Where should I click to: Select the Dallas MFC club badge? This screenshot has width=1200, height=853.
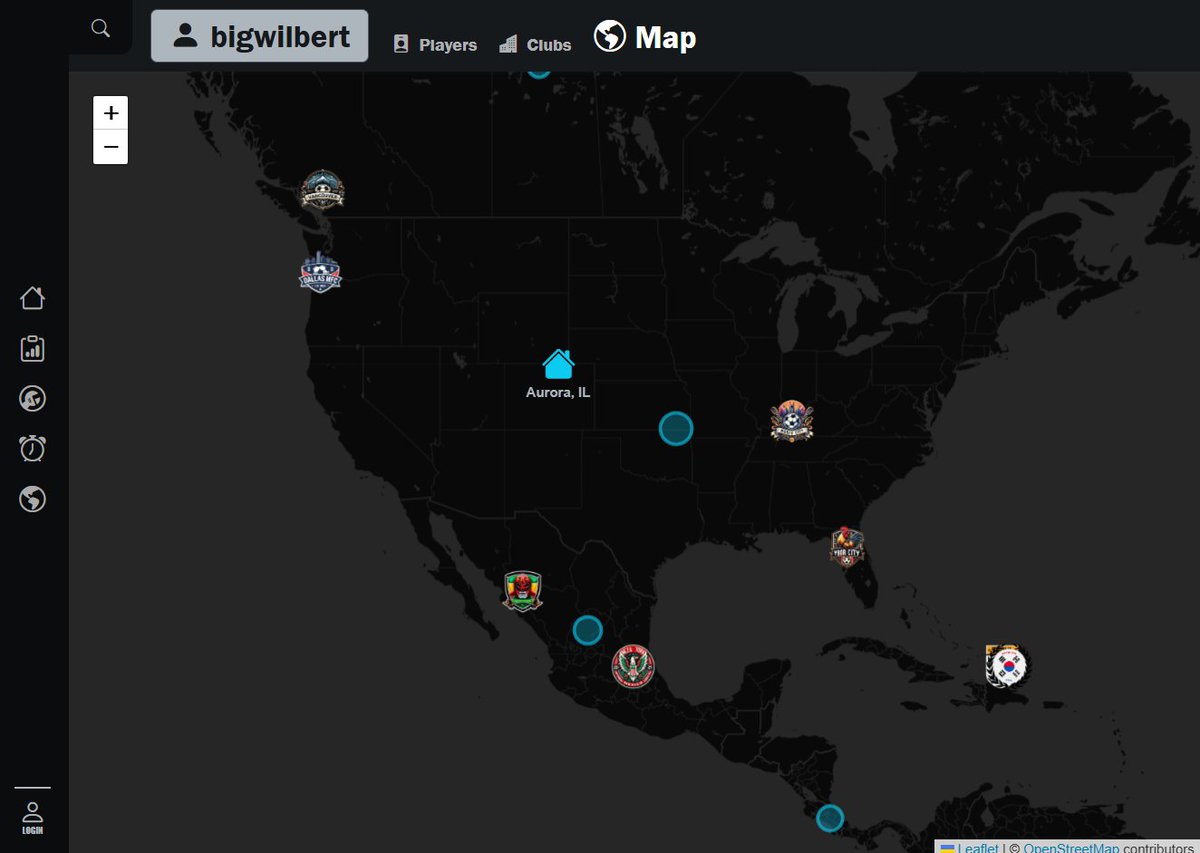point(320,272)
